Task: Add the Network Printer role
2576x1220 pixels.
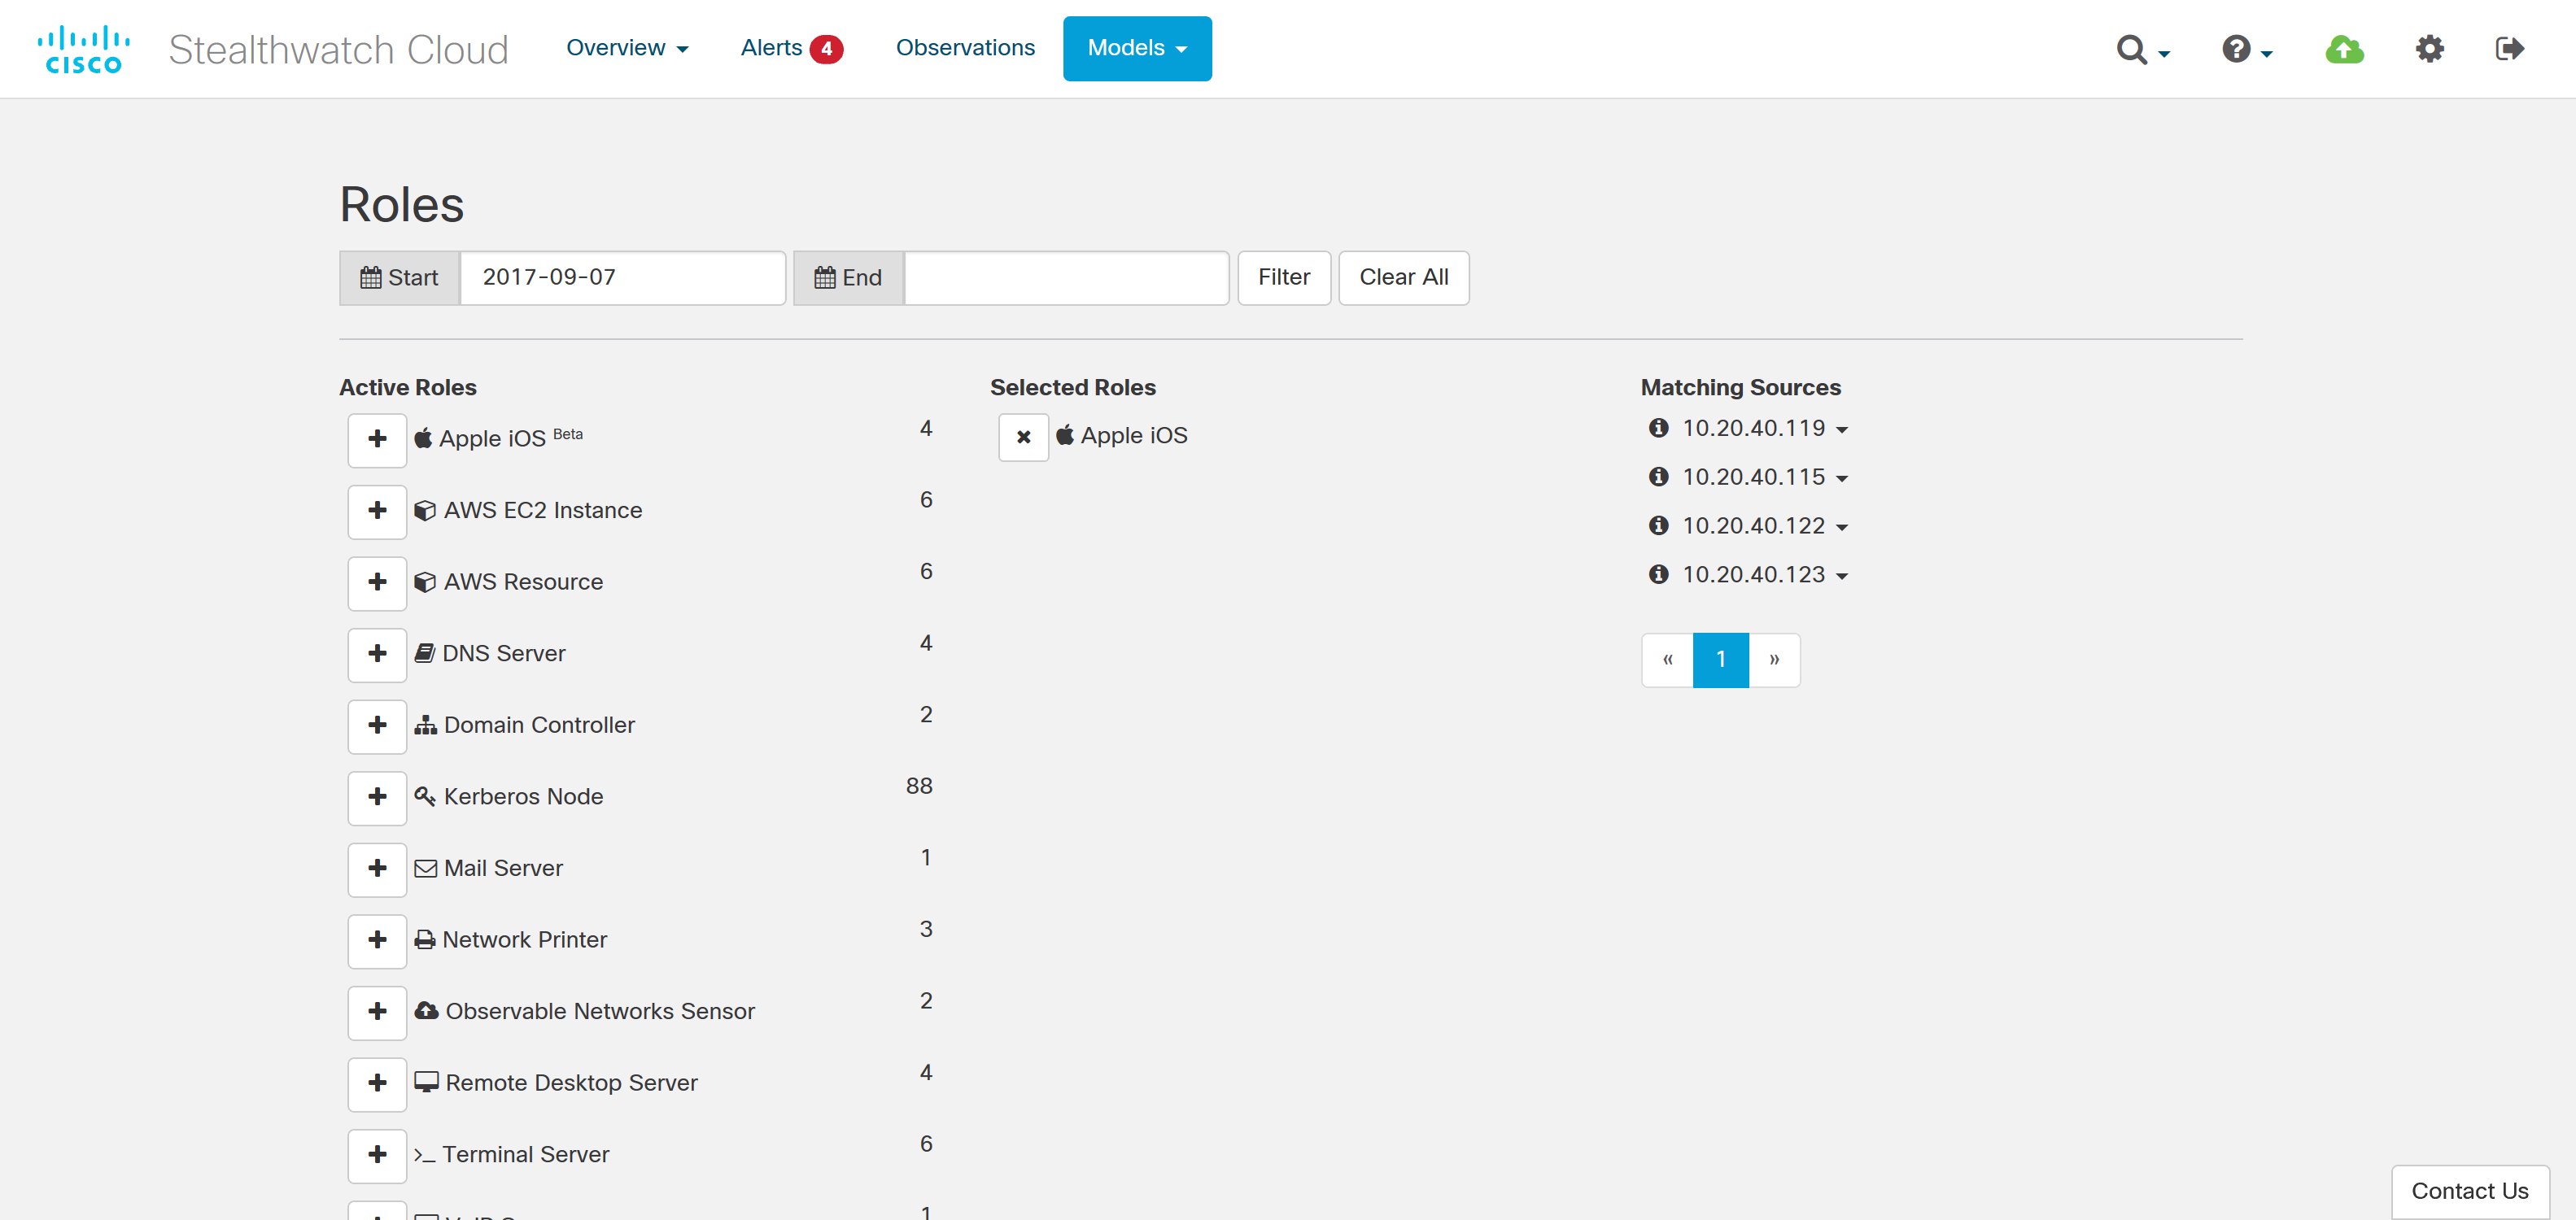Action: (377, 940)
